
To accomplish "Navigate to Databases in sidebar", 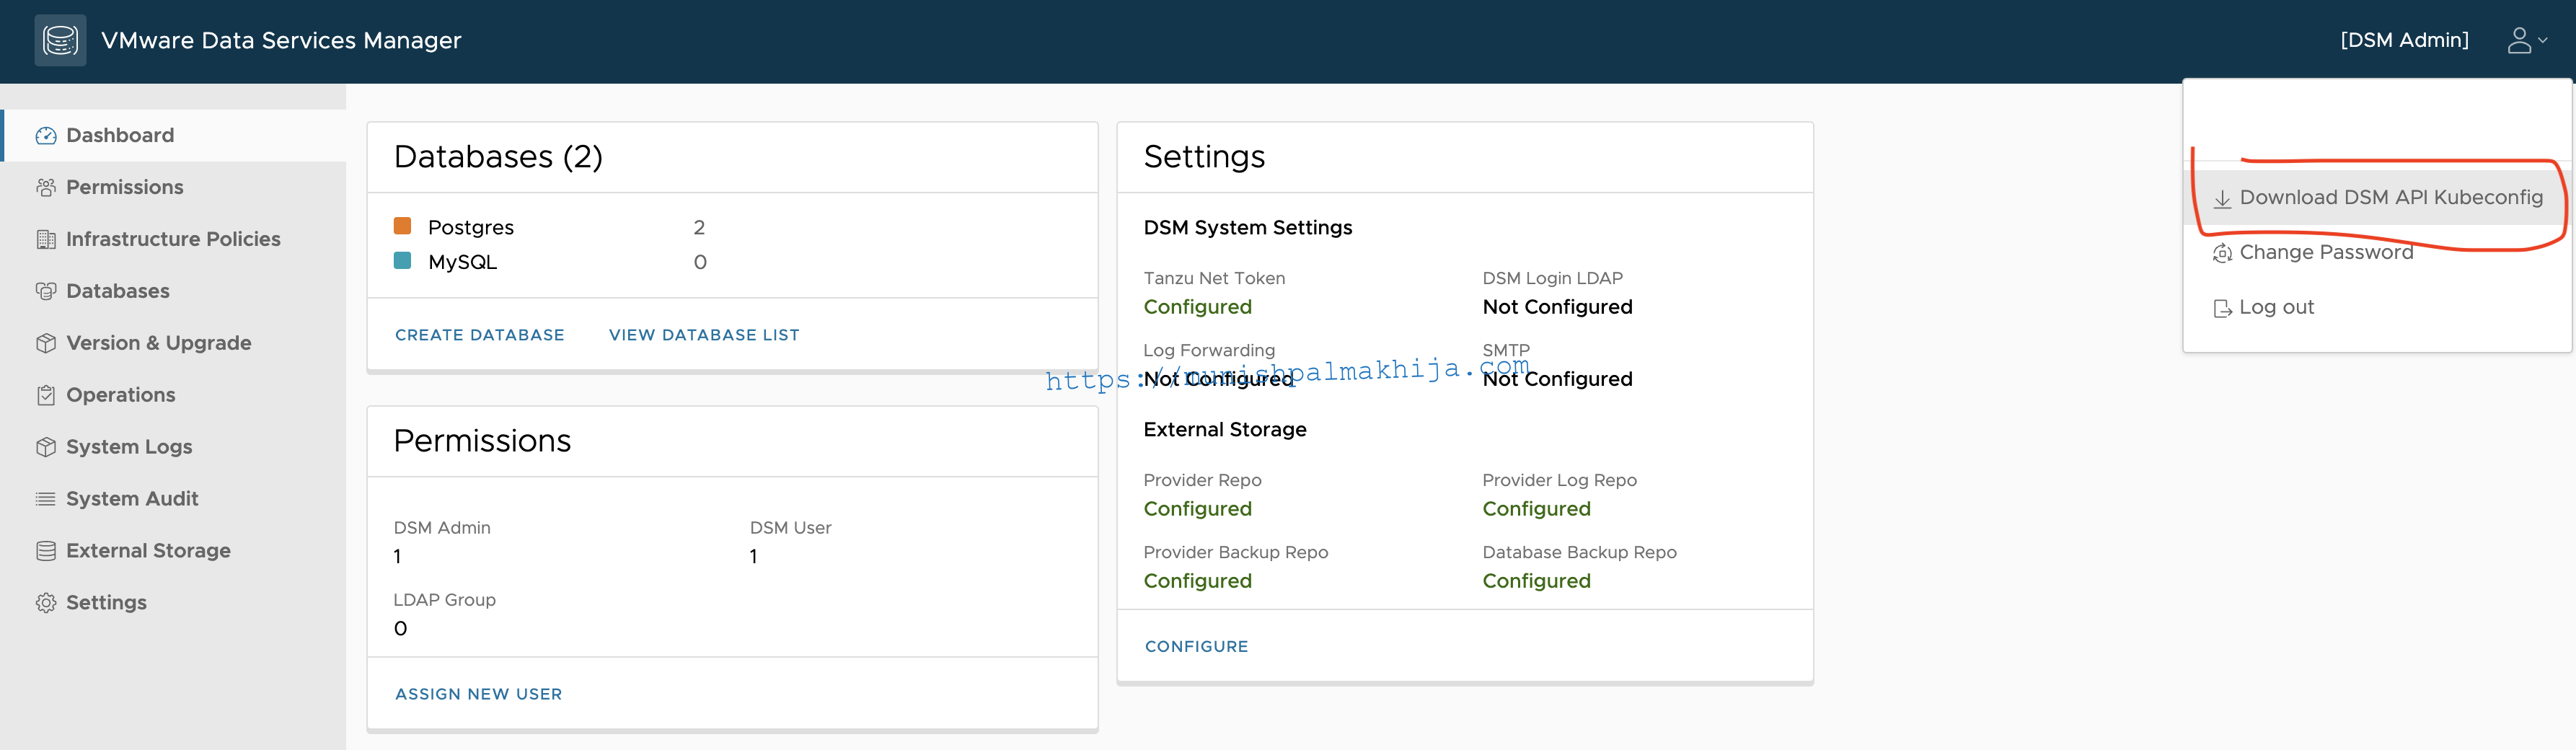I will [174, 292].
